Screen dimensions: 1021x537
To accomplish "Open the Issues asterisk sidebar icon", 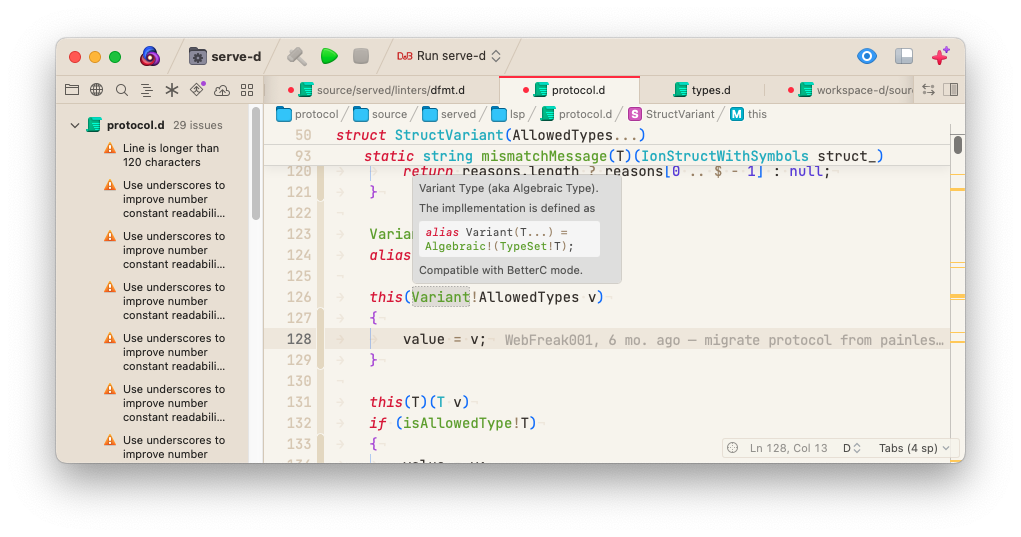I will (172, 90).
